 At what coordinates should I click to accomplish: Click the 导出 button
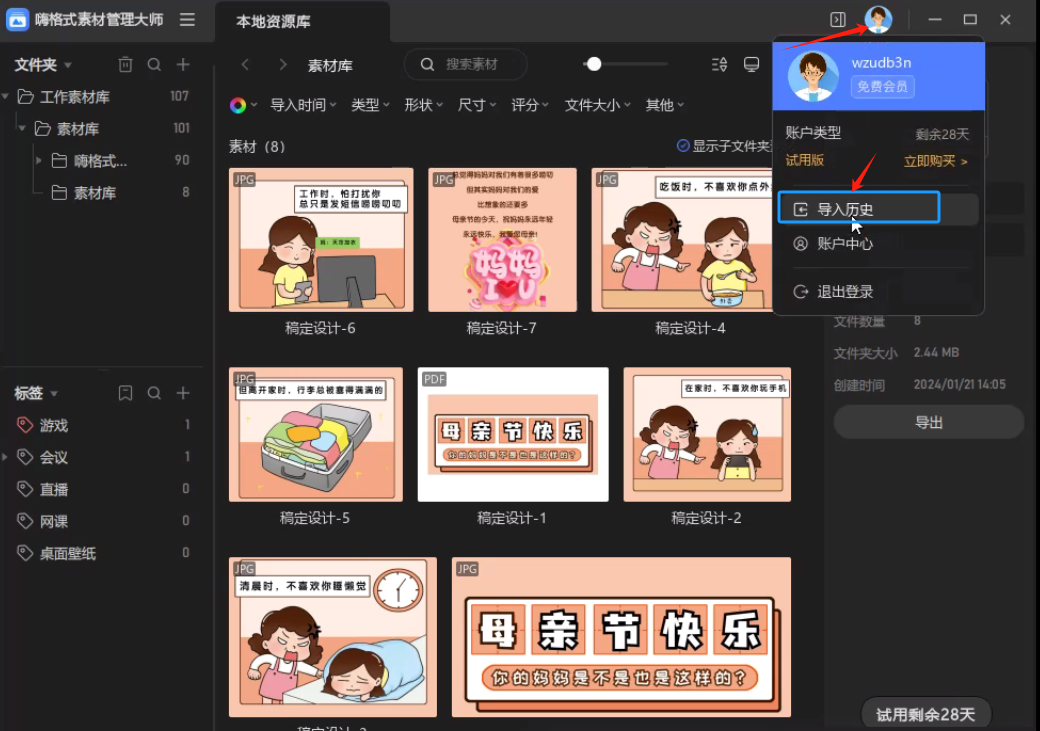click(x=929, y=422)
